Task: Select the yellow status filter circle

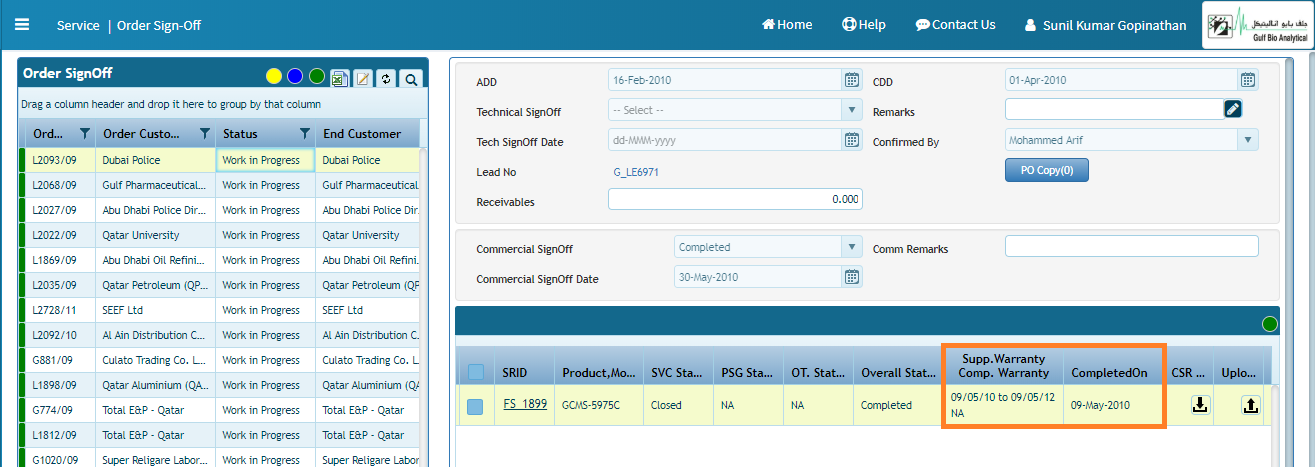Action: [x=273, y=77]
